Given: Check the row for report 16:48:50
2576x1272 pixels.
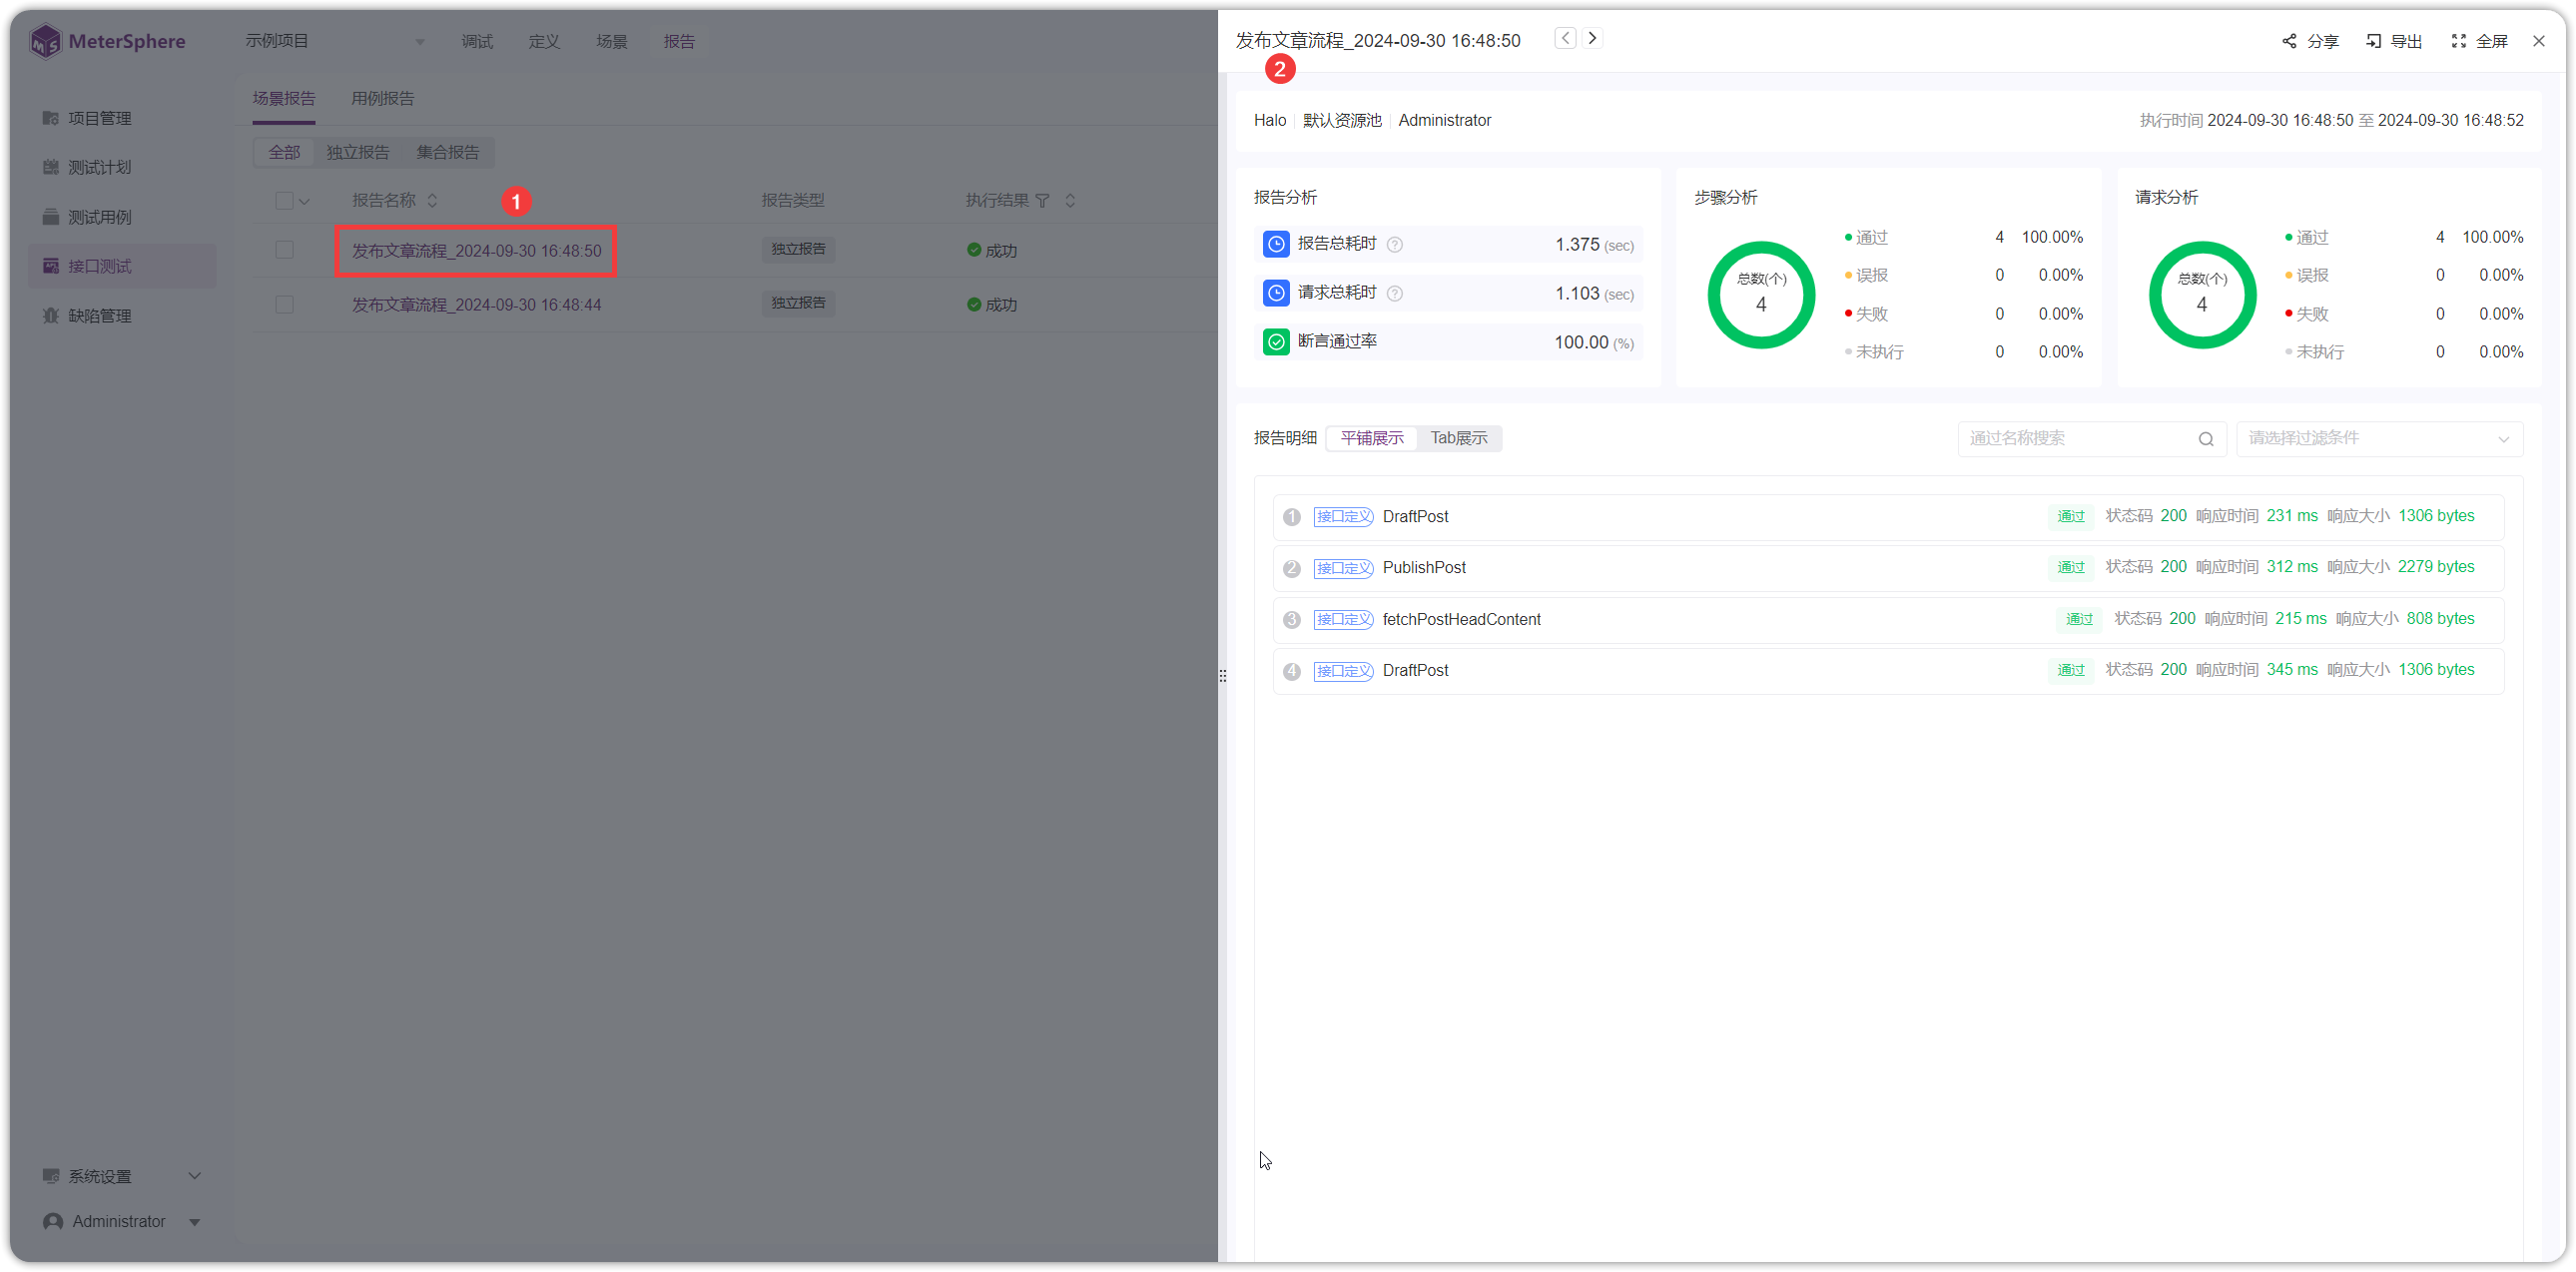Looking at the screenshot, I should (x=284, y=250).
